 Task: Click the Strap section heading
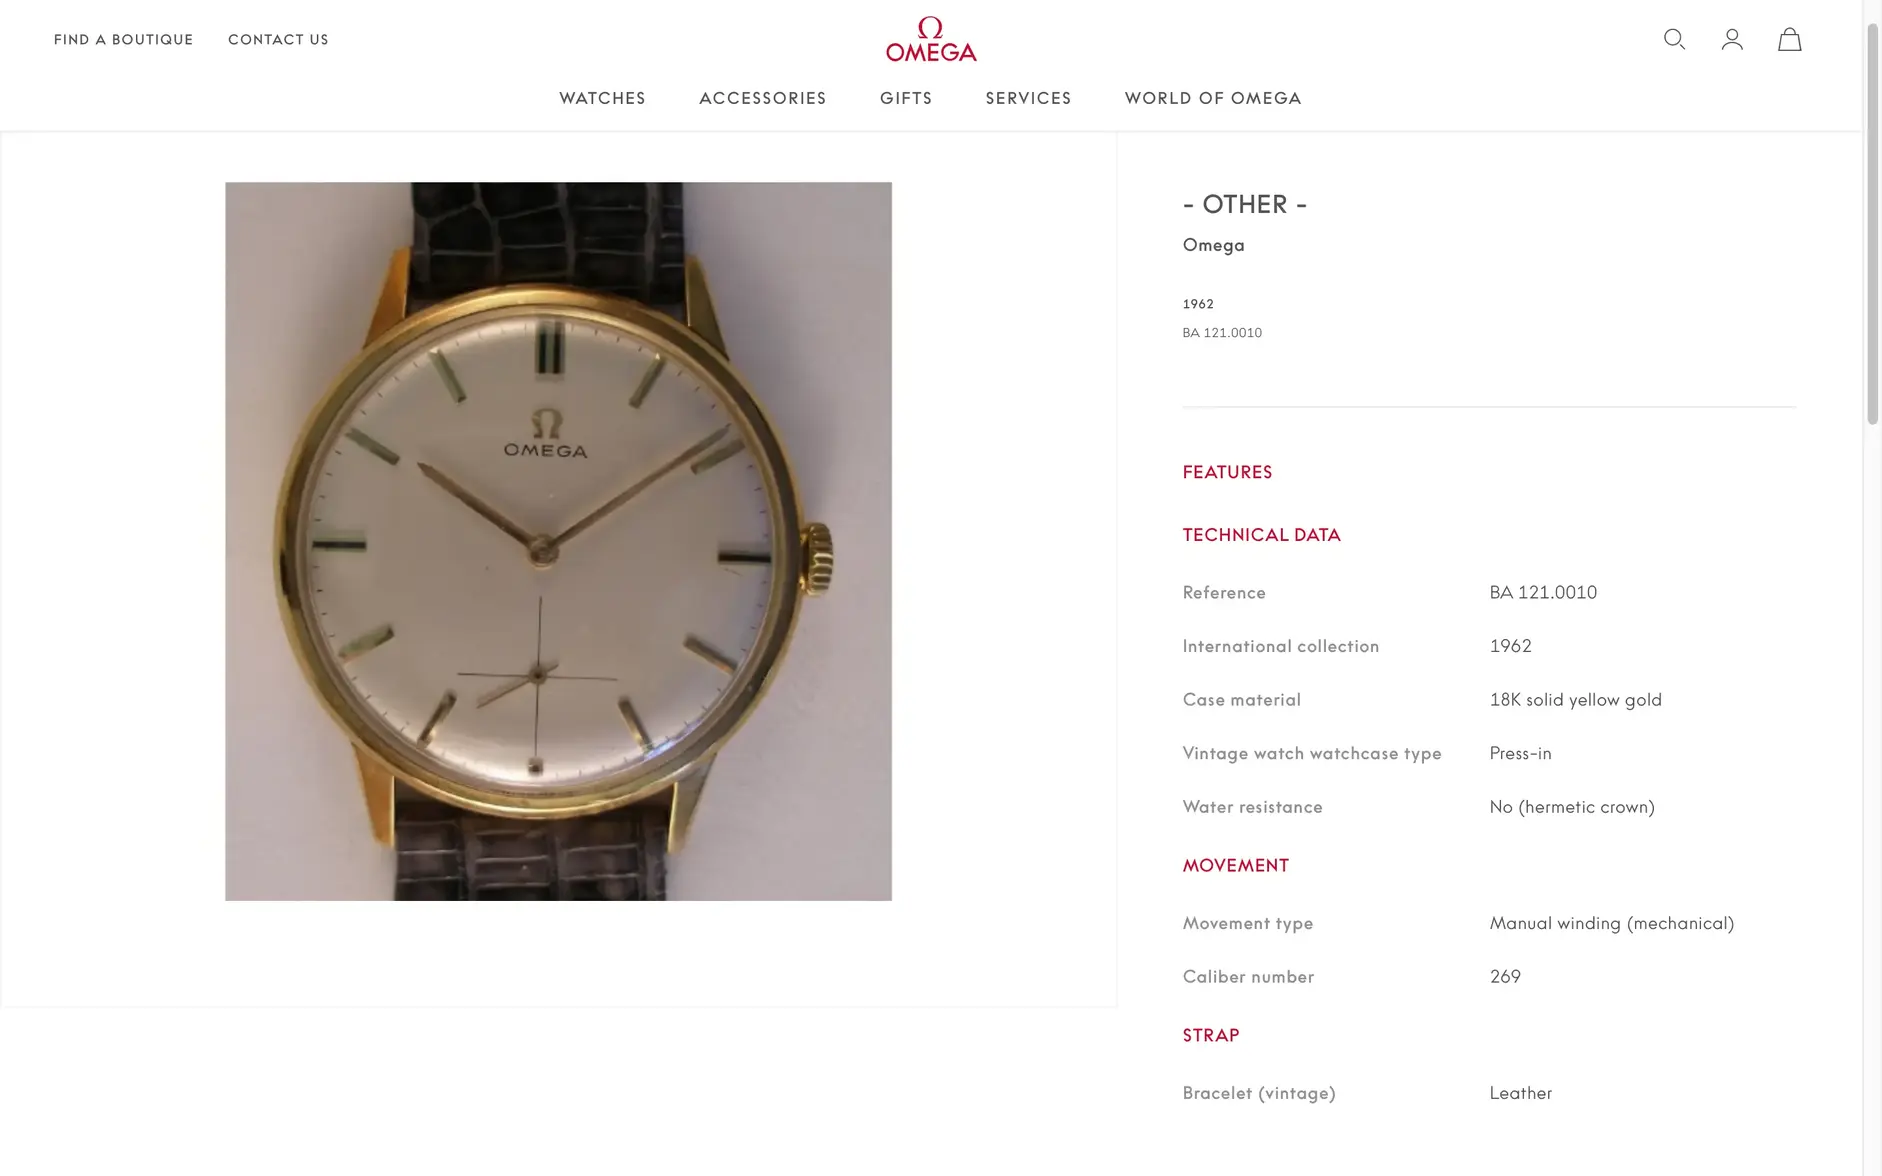[x=1210, y=1036]
